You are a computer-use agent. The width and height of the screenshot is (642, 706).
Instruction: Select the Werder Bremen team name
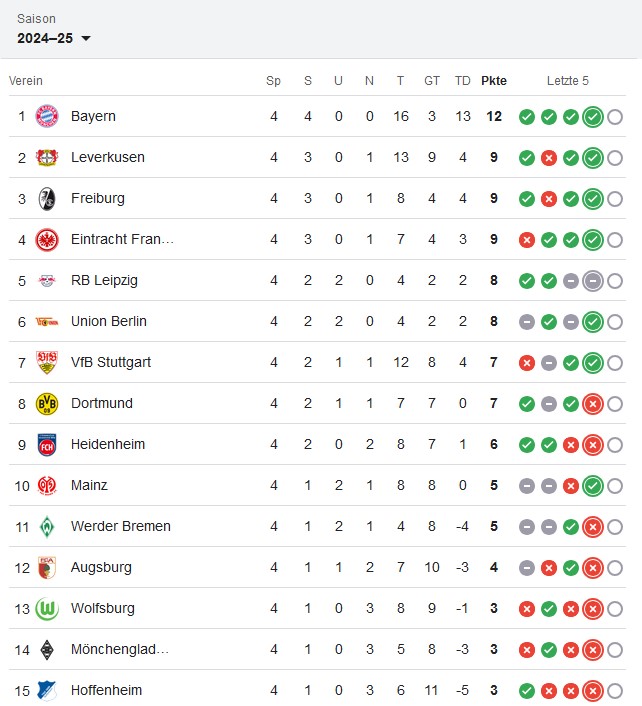coord(120,526)
